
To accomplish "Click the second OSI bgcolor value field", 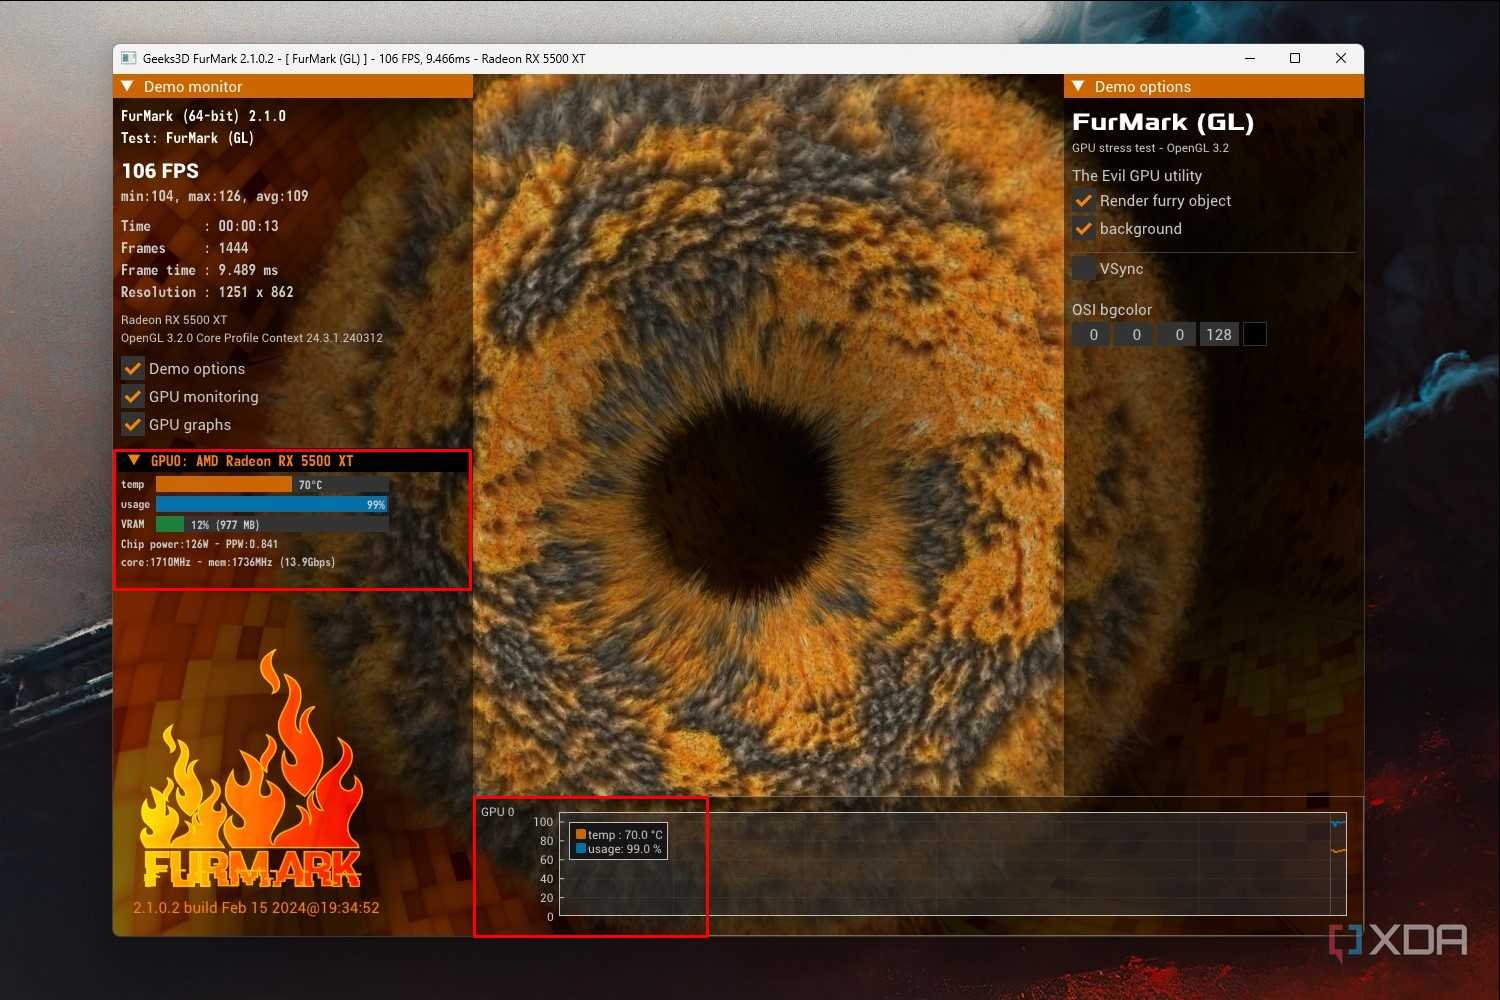I will (x=1135, y=334).
